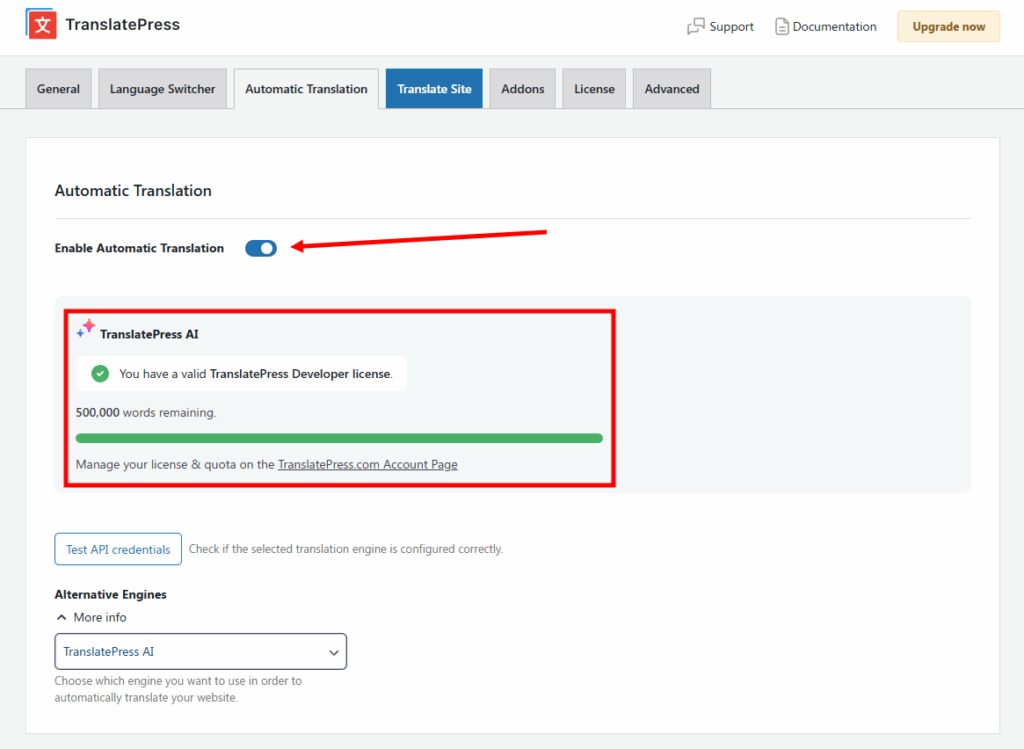
Task: Click the Documentation page icon
Action: pos(781,27)
